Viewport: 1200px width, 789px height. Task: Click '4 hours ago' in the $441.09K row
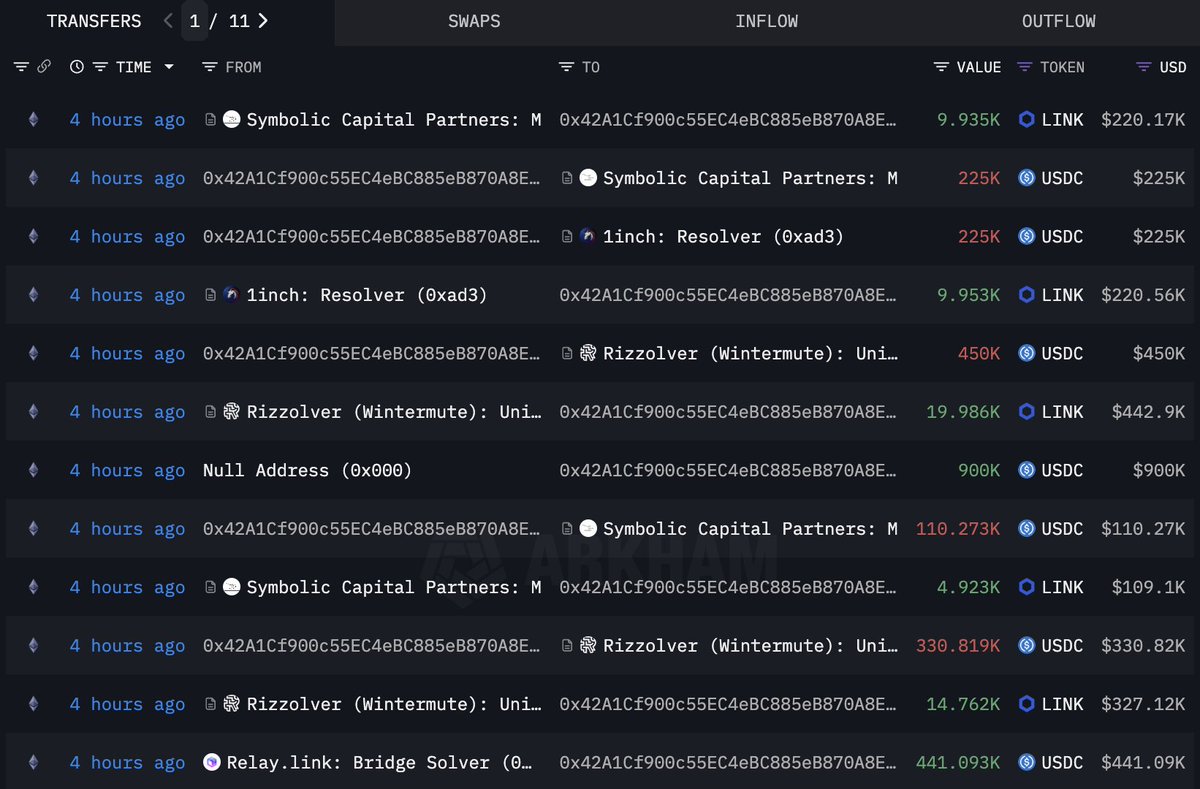coord(127,762)
